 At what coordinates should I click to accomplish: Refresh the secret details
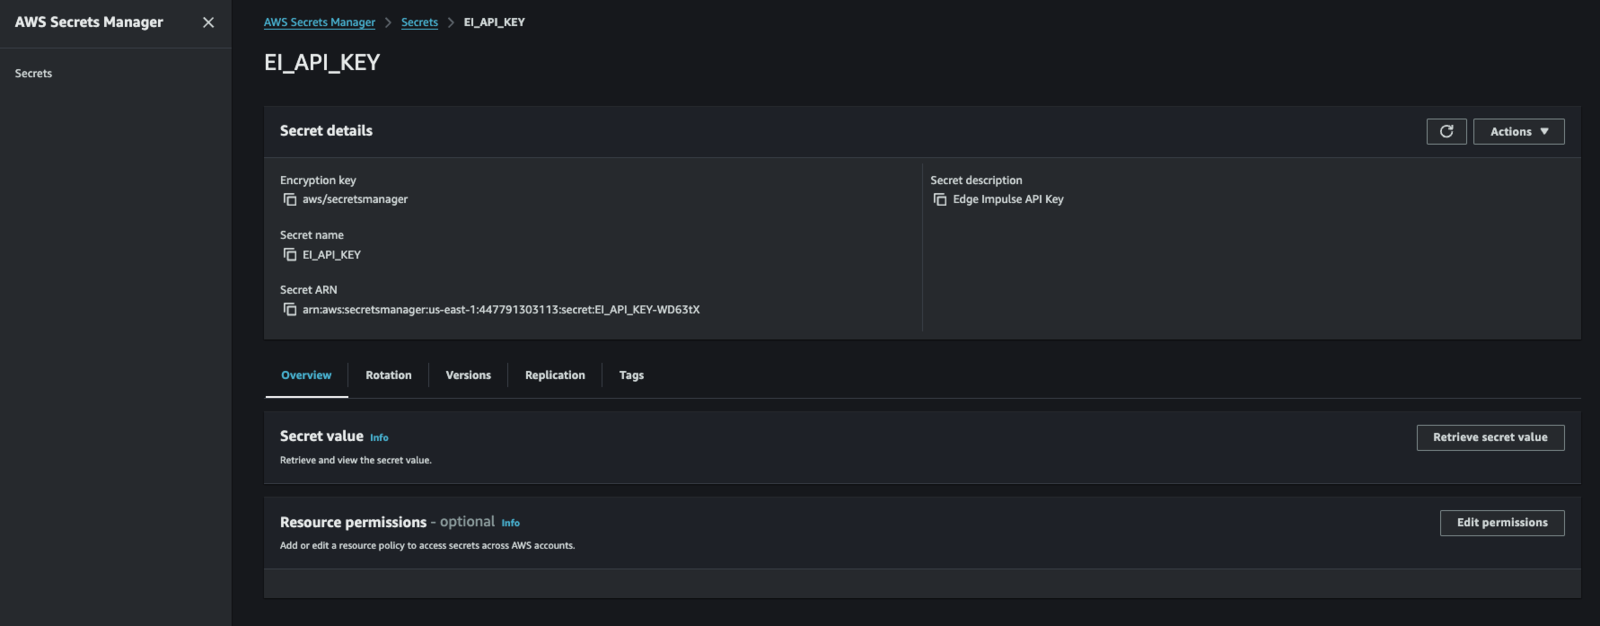point(1446,132)
